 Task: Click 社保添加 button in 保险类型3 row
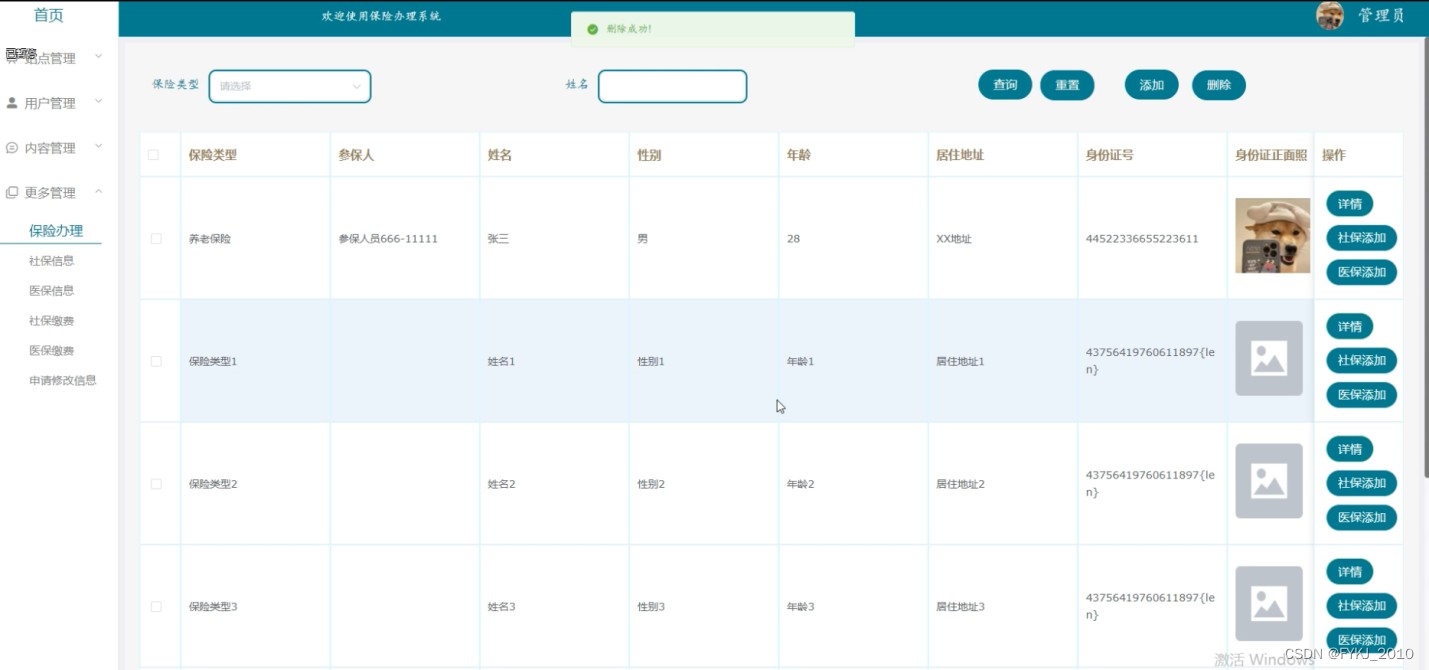coord(1362,606)
